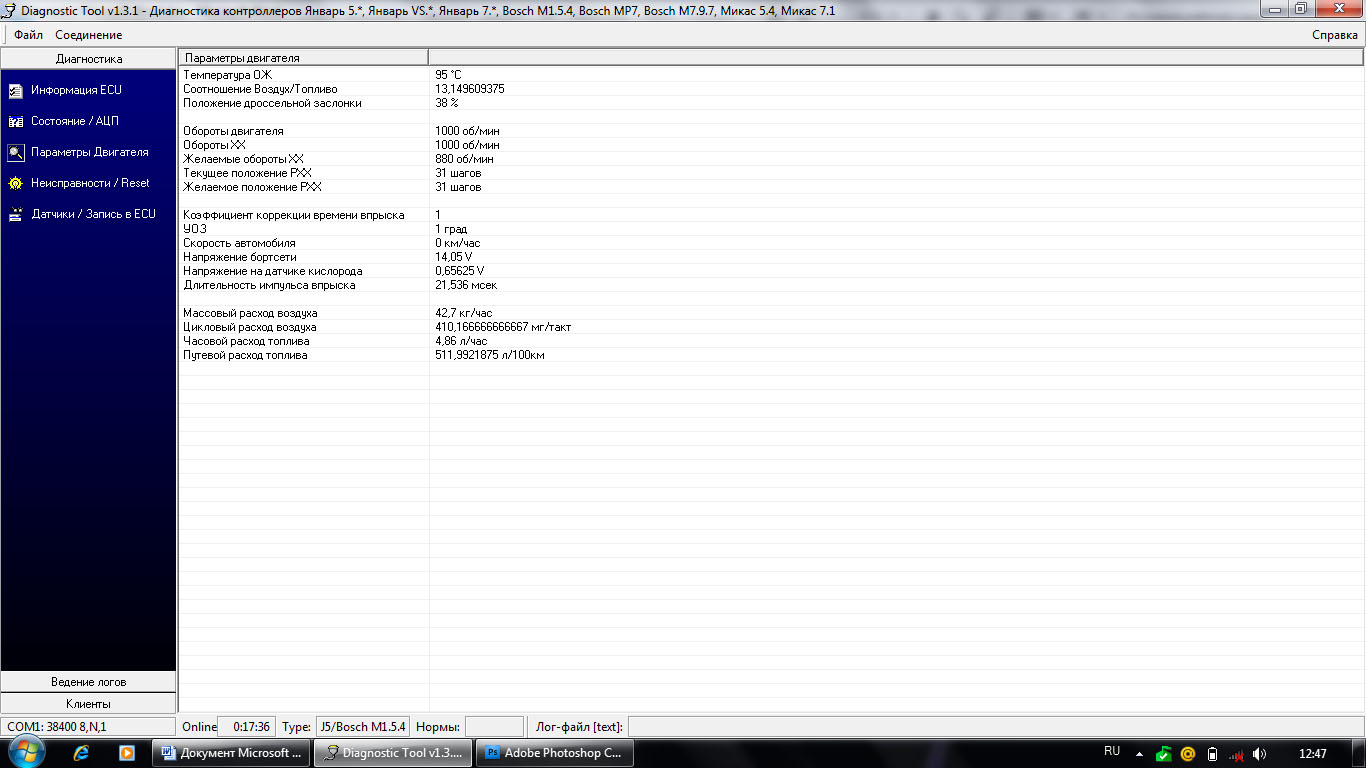Select the Соотношение Воздух/Топливо row

pyautogui.click(x=771, y=89)
